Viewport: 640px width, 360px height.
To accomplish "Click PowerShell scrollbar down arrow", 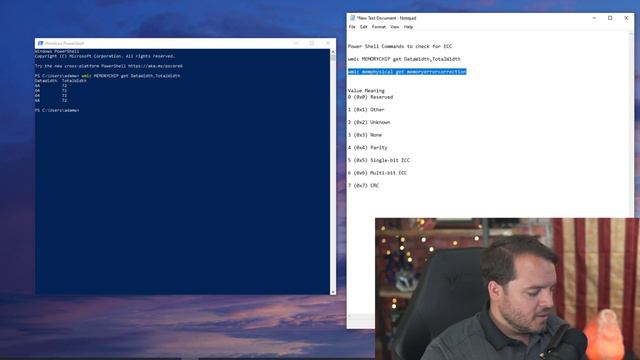I will [x=333, y=292].
